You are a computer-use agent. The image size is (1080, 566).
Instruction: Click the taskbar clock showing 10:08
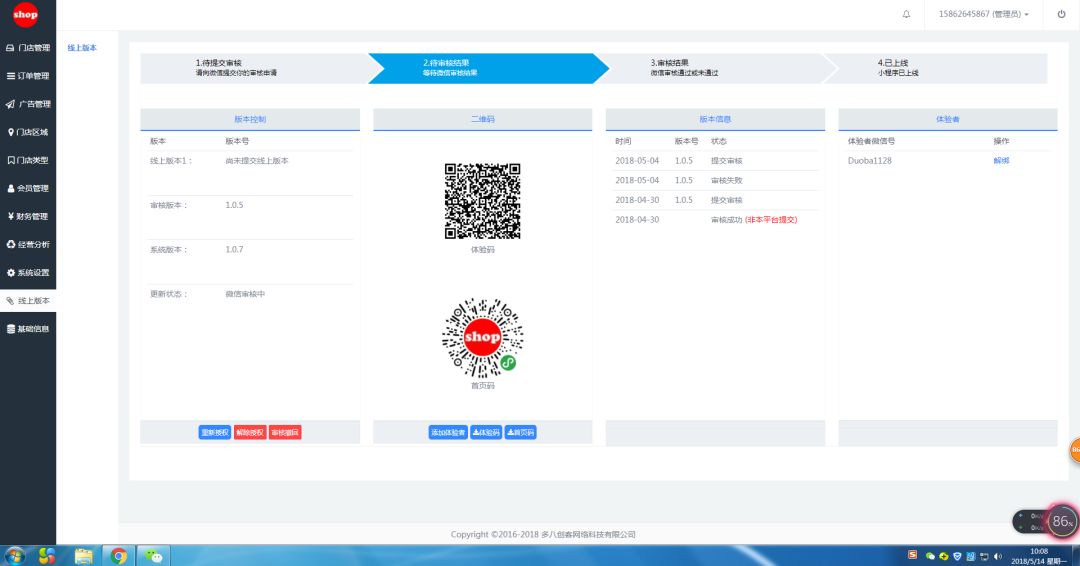[x=1039, y=556]
